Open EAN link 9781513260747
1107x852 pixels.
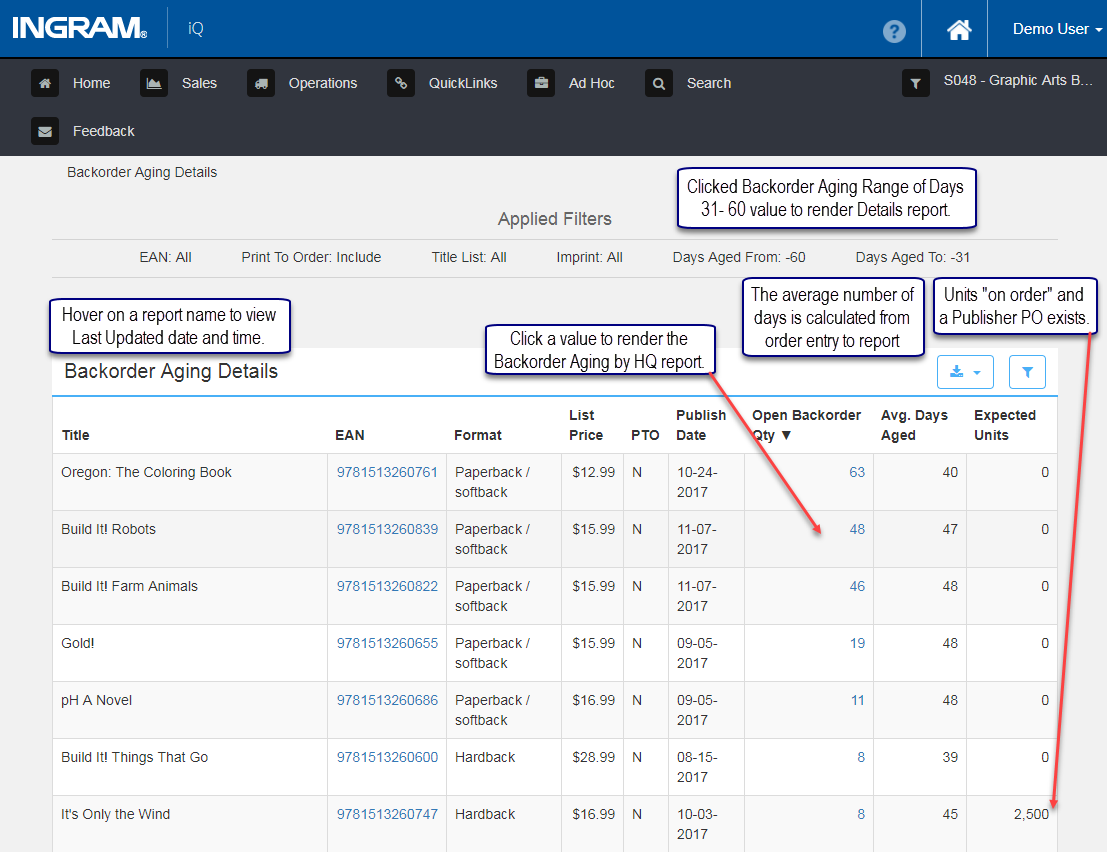click(387, 814)
